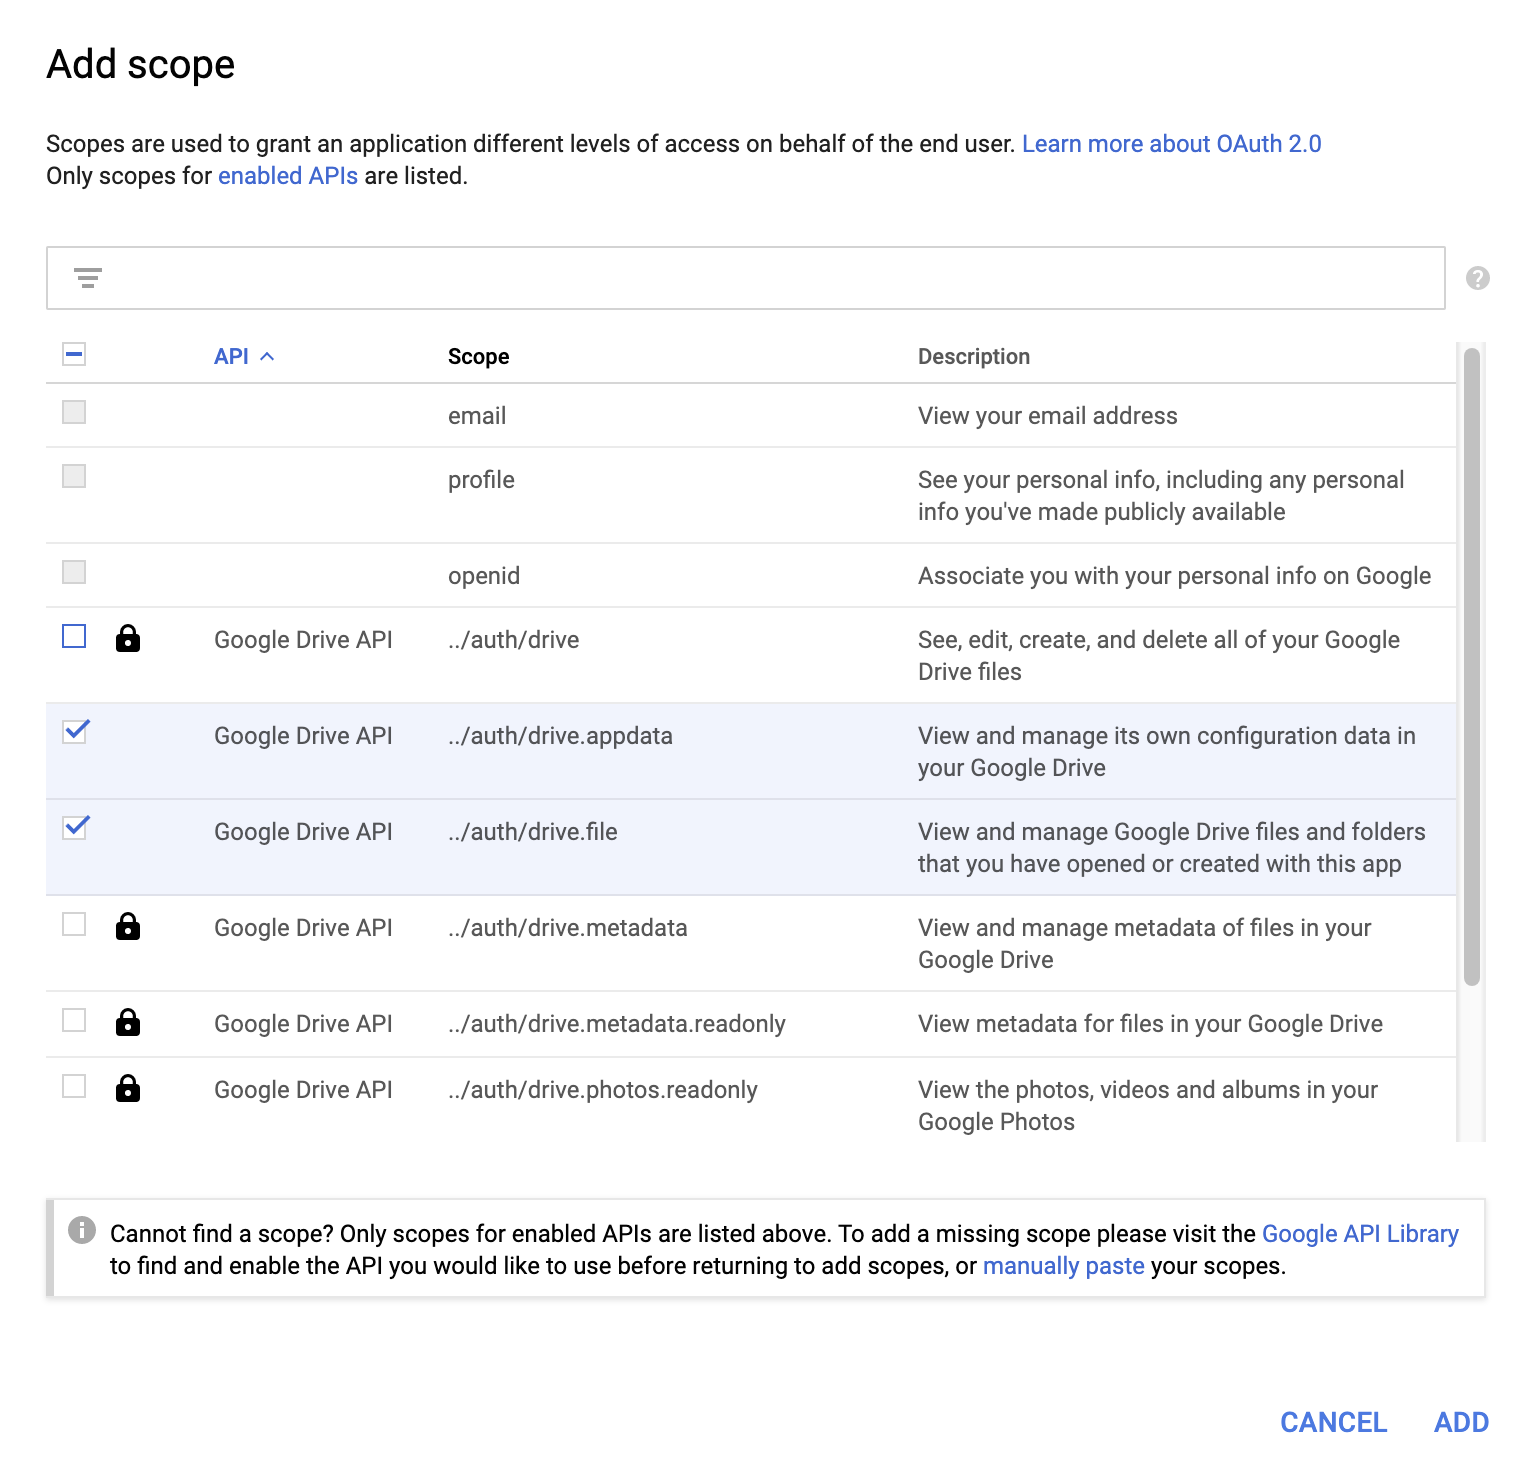The height and width of the screenshot is (1468, 1530).
Task: Open the Learn more about OAuth 2.0 link
Action: (1171, 144)
